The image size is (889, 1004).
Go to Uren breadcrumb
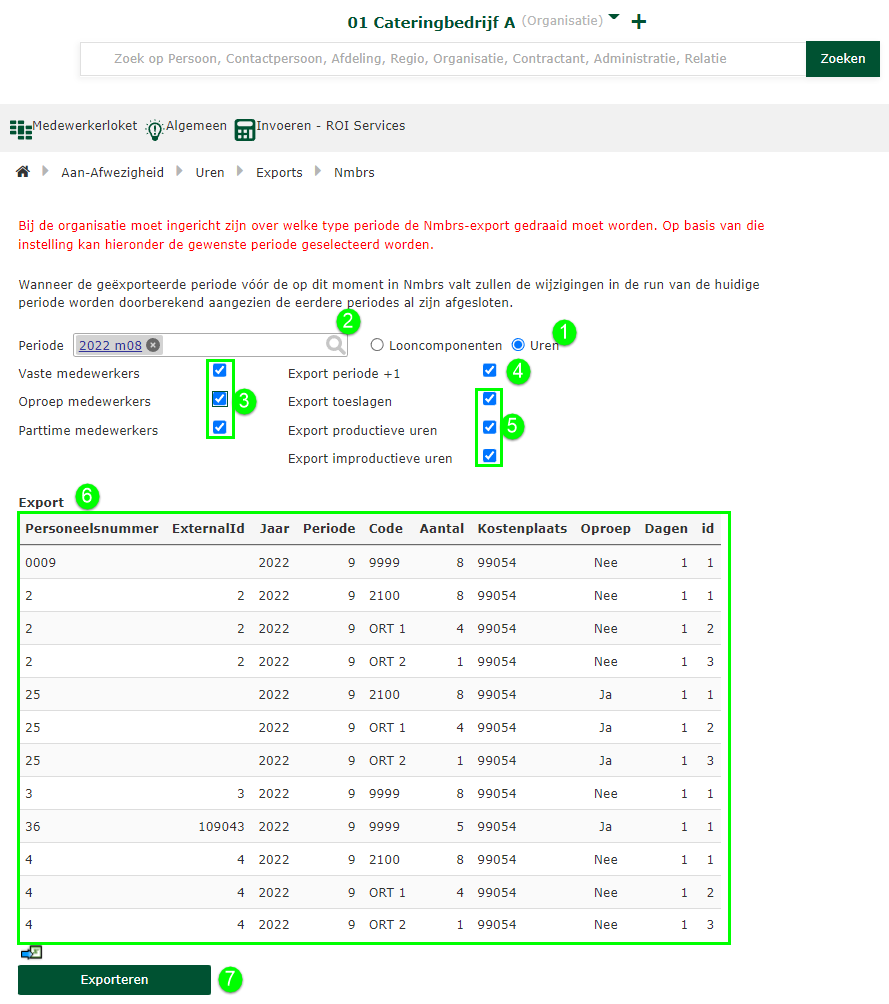(x=210, y=172)
